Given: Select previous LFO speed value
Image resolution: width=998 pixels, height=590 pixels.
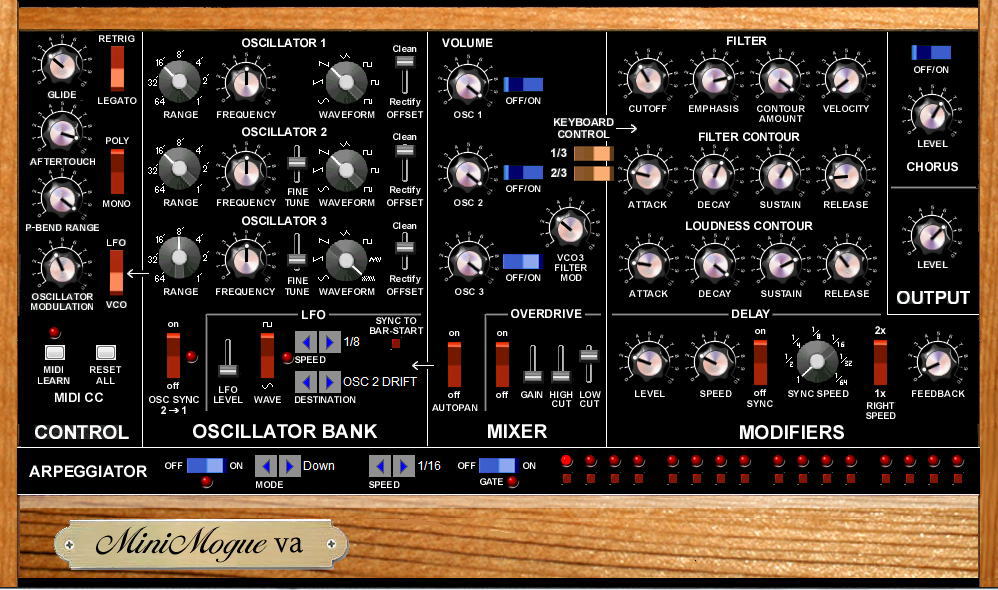Looking at the screenshot, I should [306, 342].
